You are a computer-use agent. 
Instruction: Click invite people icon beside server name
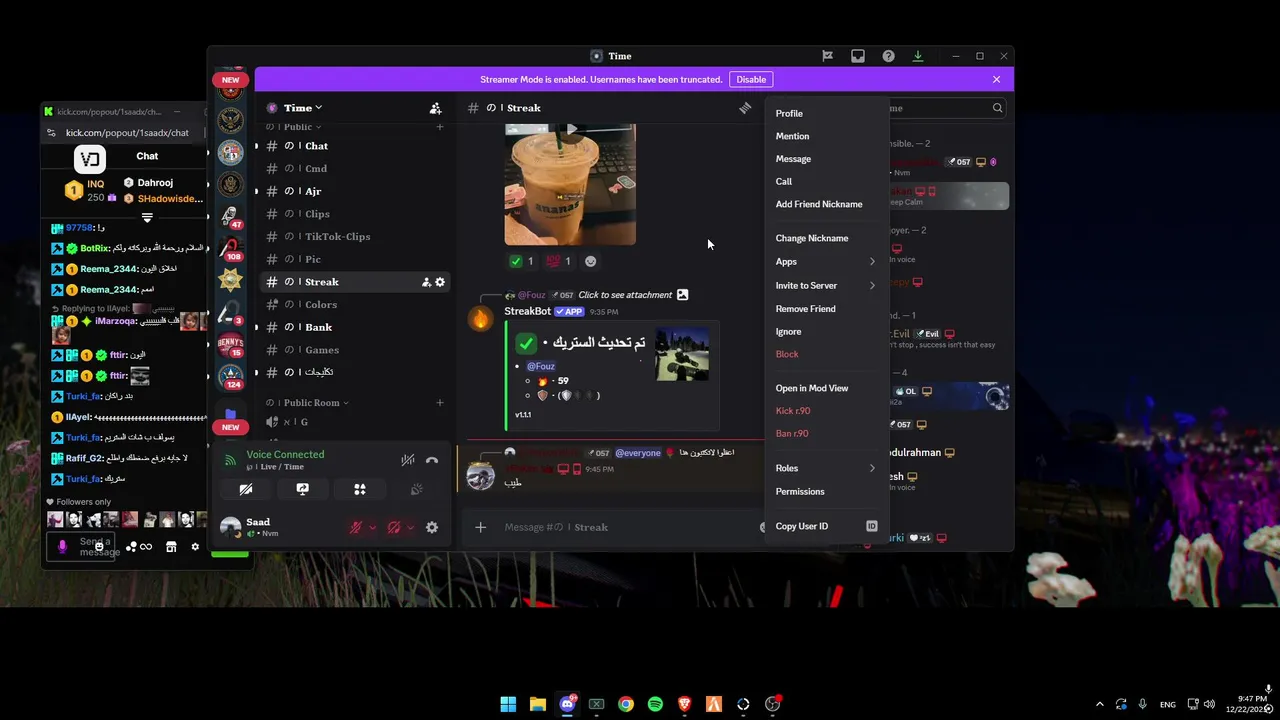[x=435, y=108]
